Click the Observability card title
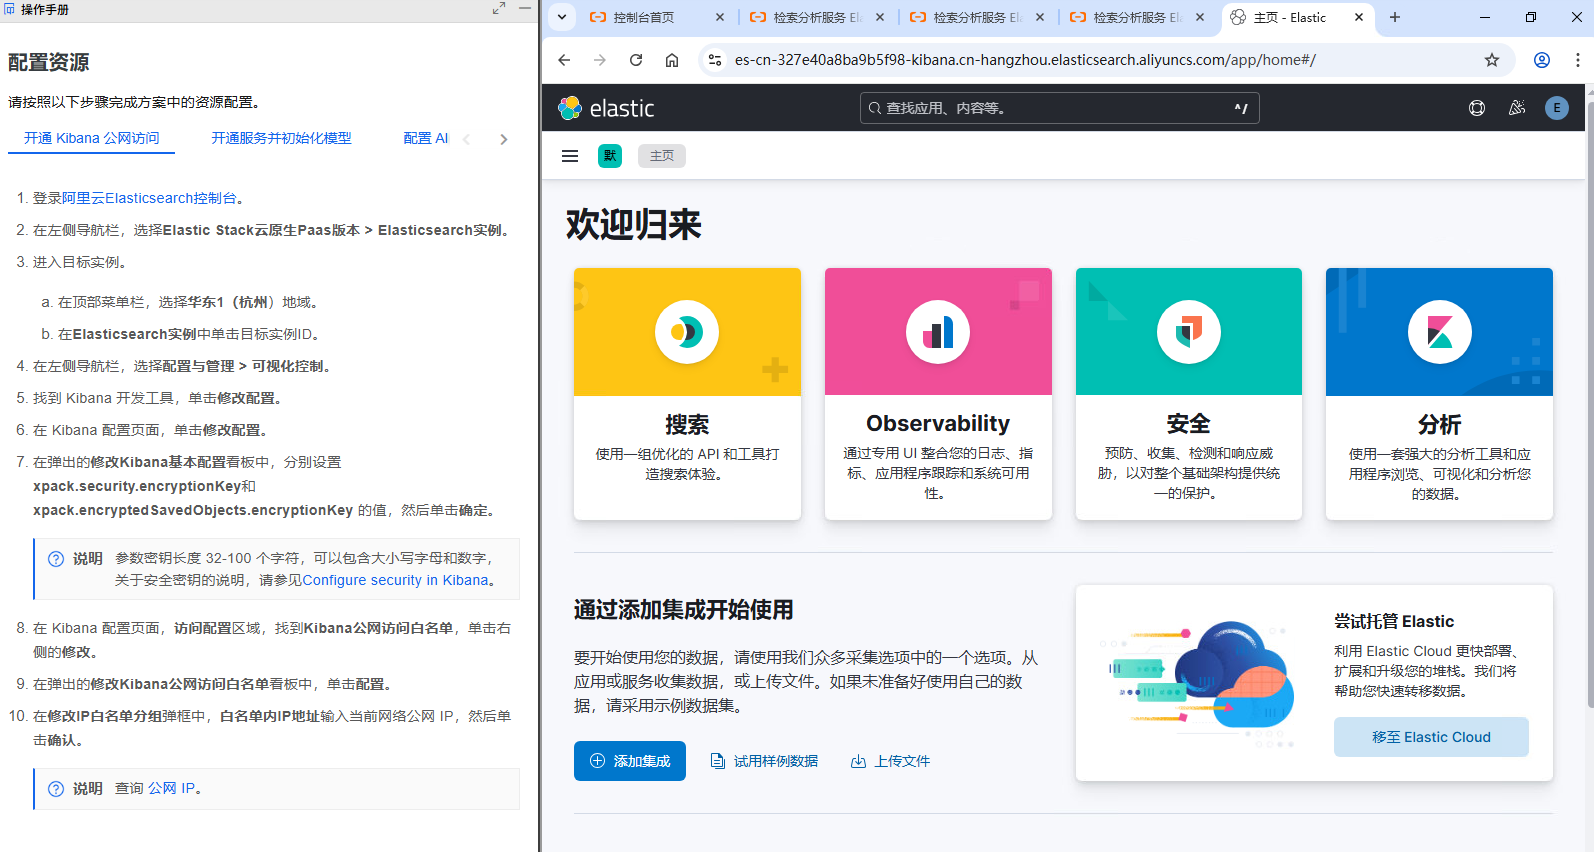The image size is (1594, 852). click(x=938, y=424)
